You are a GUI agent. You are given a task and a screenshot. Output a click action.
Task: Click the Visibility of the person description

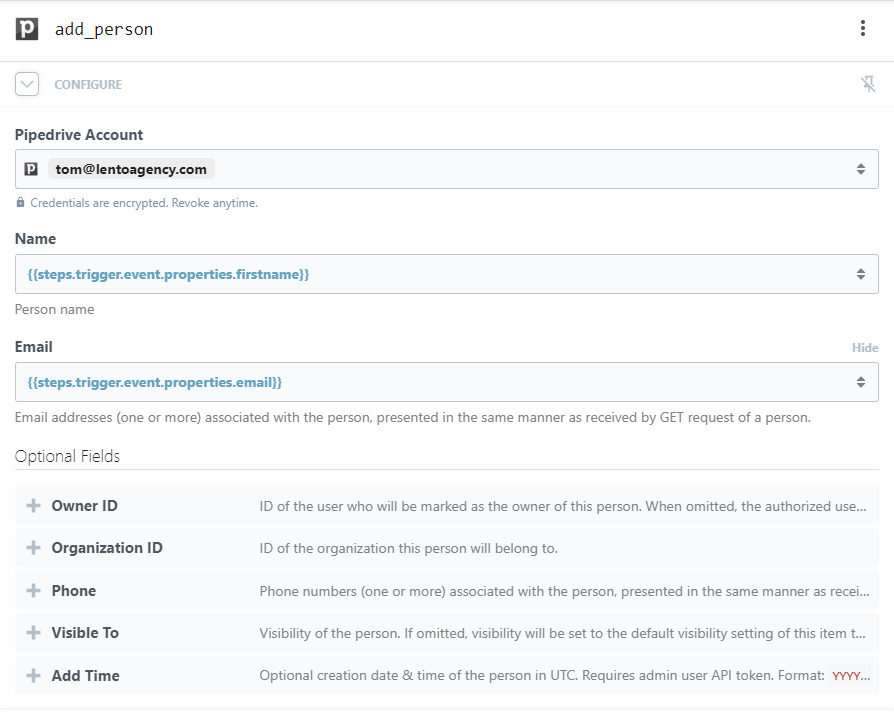[562, 633]
